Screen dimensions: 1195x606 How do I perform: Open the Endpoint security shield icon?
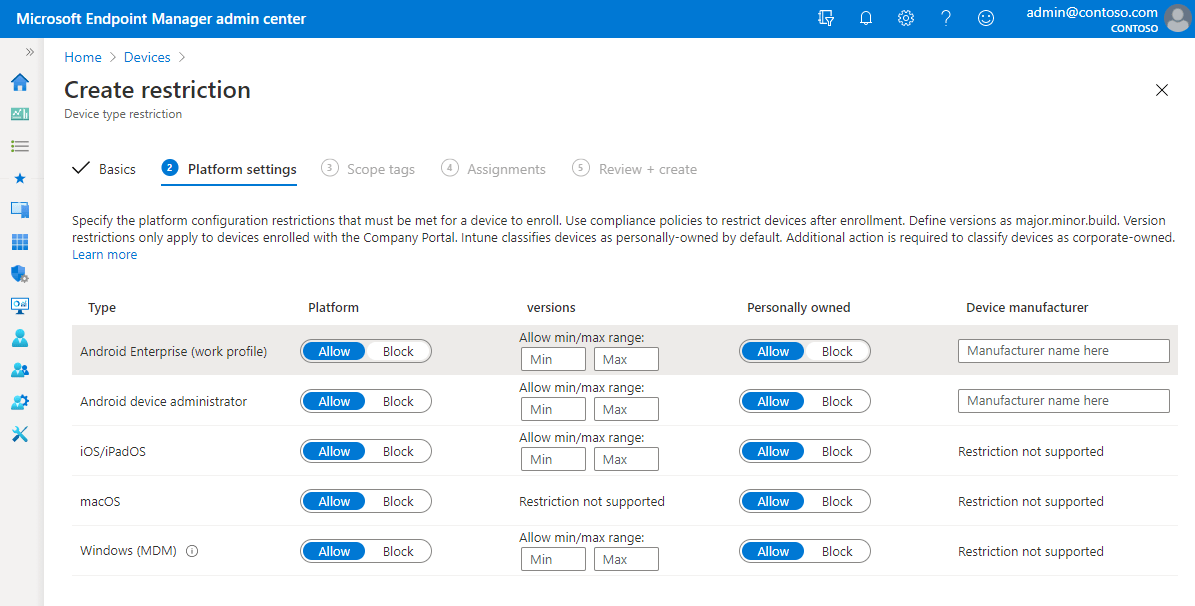point(19,274)
